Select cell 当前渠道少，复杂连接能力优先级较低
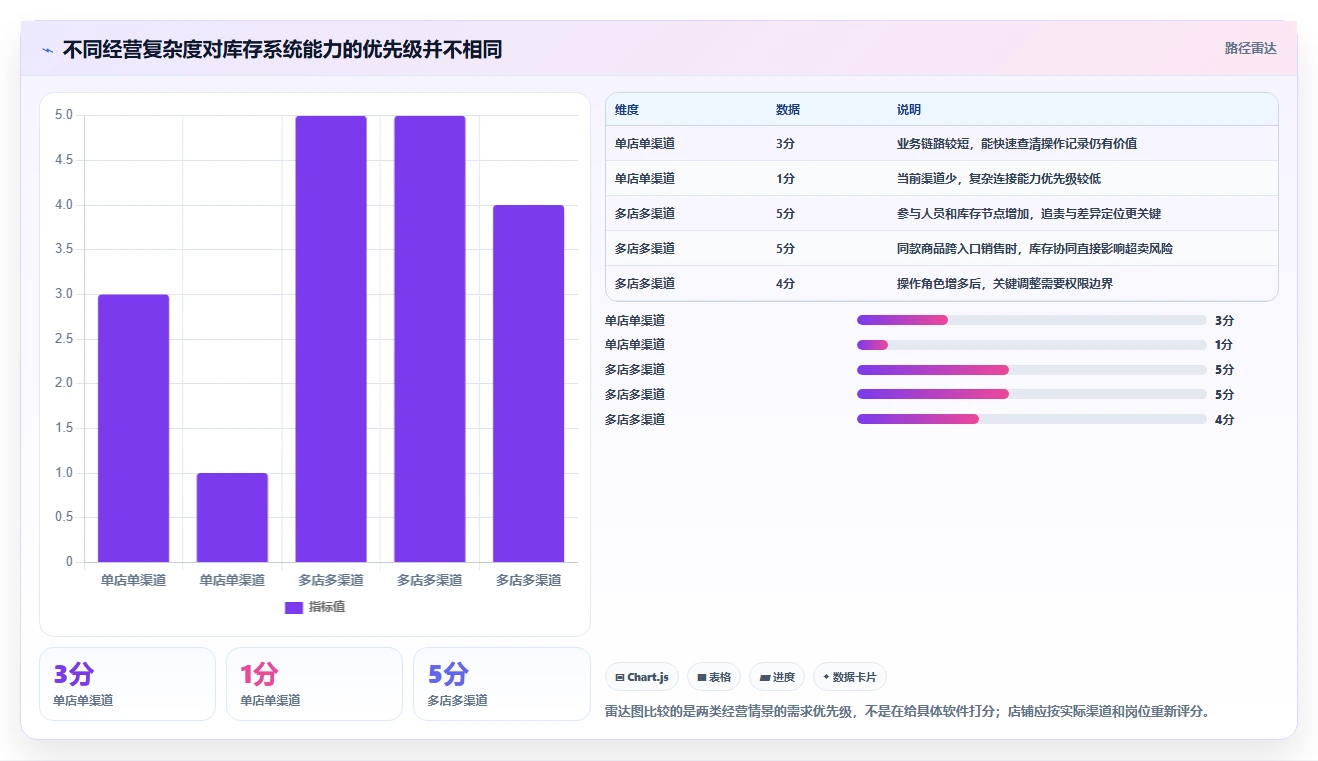The image size is (1318, 761). pos(999,179)
